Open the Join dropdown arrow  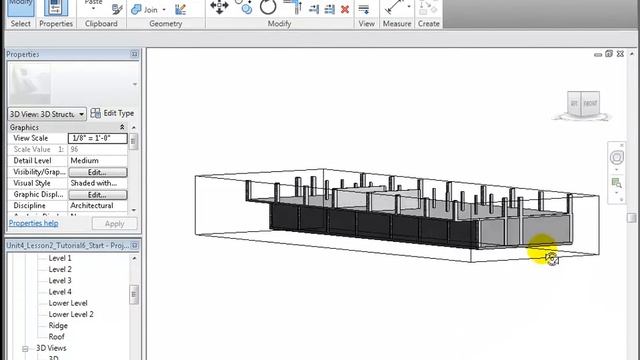pos(164,9)
